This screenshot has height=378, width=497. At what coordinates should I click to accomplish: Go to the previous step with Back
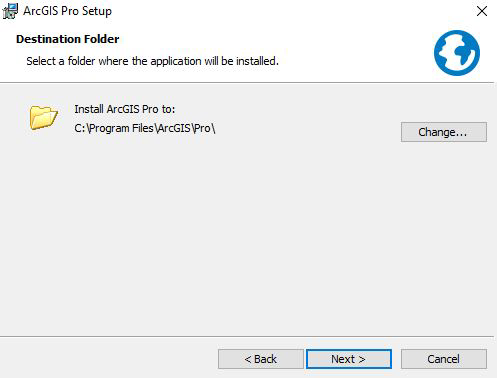click(x=261, y=359)
